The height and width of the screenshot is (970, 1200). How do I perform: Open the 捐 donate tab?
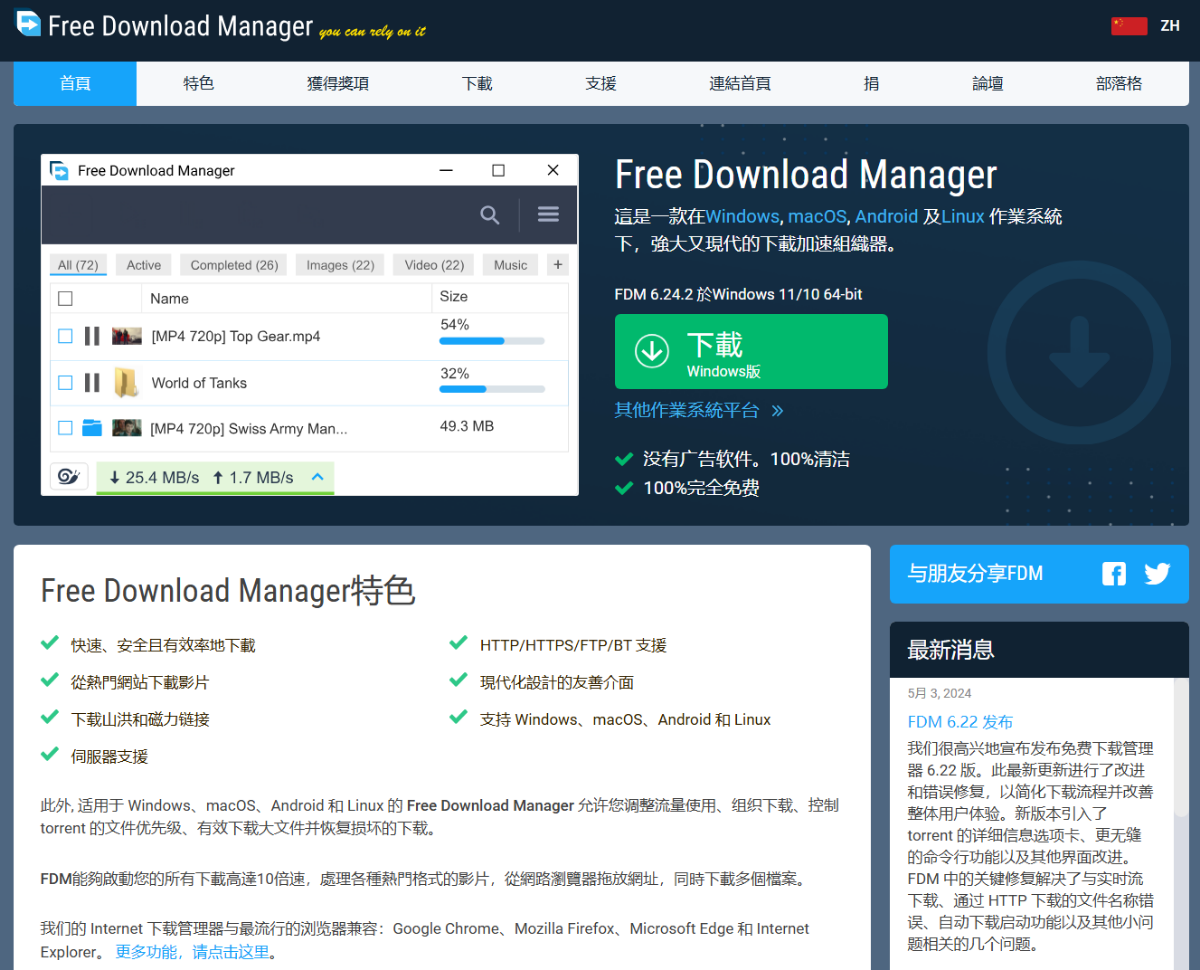pyautogui.click(x=872, y=84)
